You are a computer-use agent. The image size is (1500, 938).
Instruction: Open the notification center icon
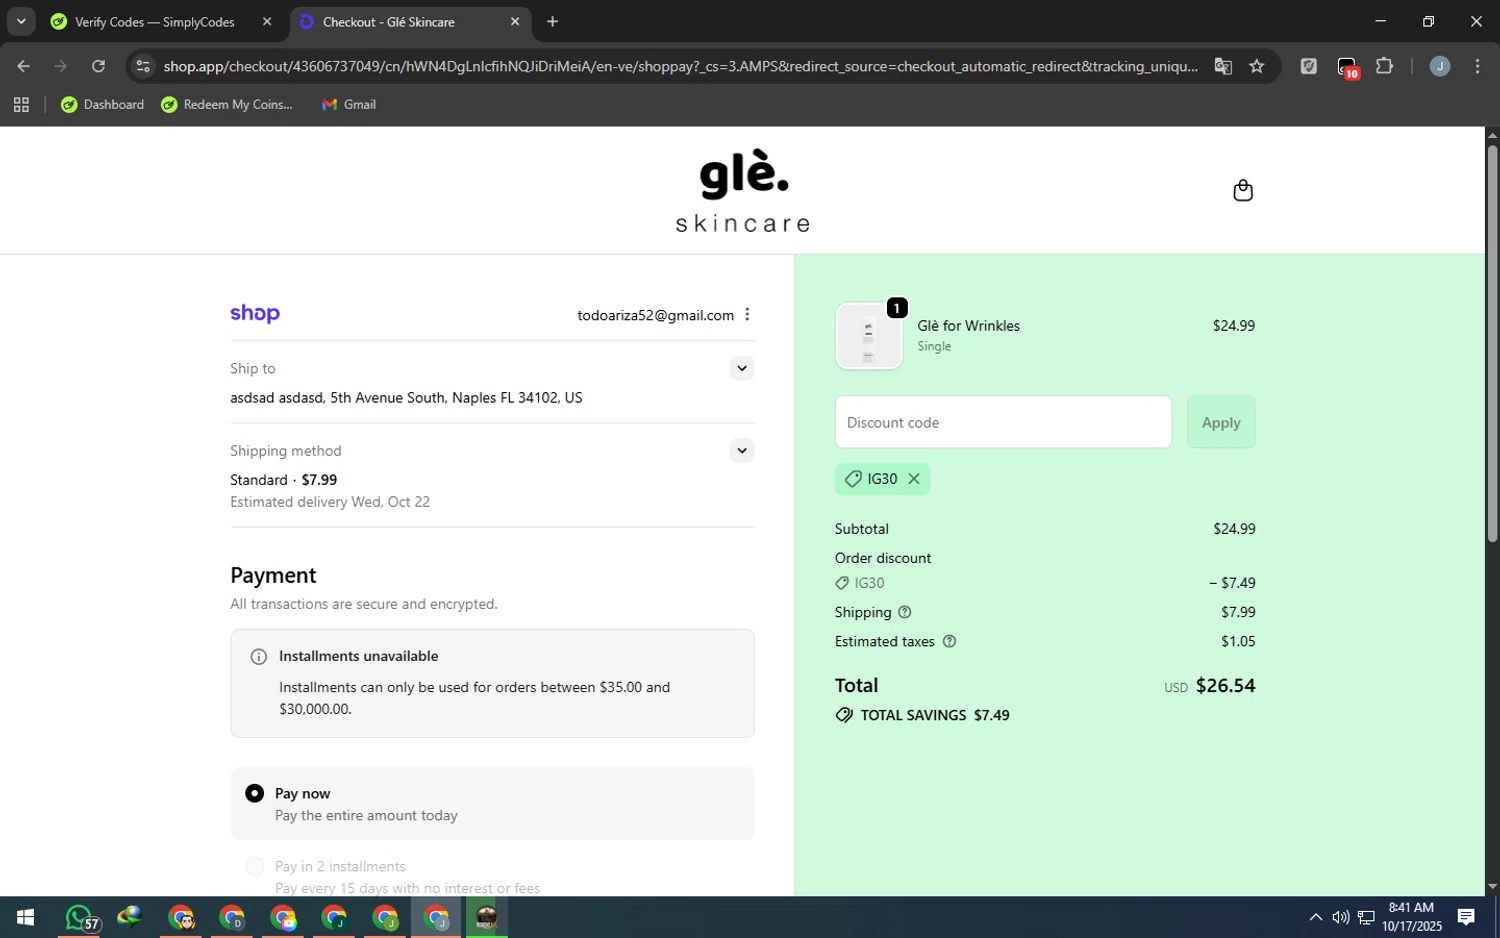click(1466, 917)
